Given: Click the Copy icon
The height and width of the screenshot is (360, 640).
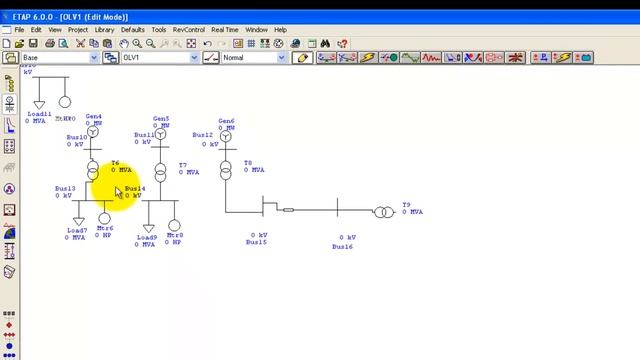Looking at the screenshot, I should 94,43.
